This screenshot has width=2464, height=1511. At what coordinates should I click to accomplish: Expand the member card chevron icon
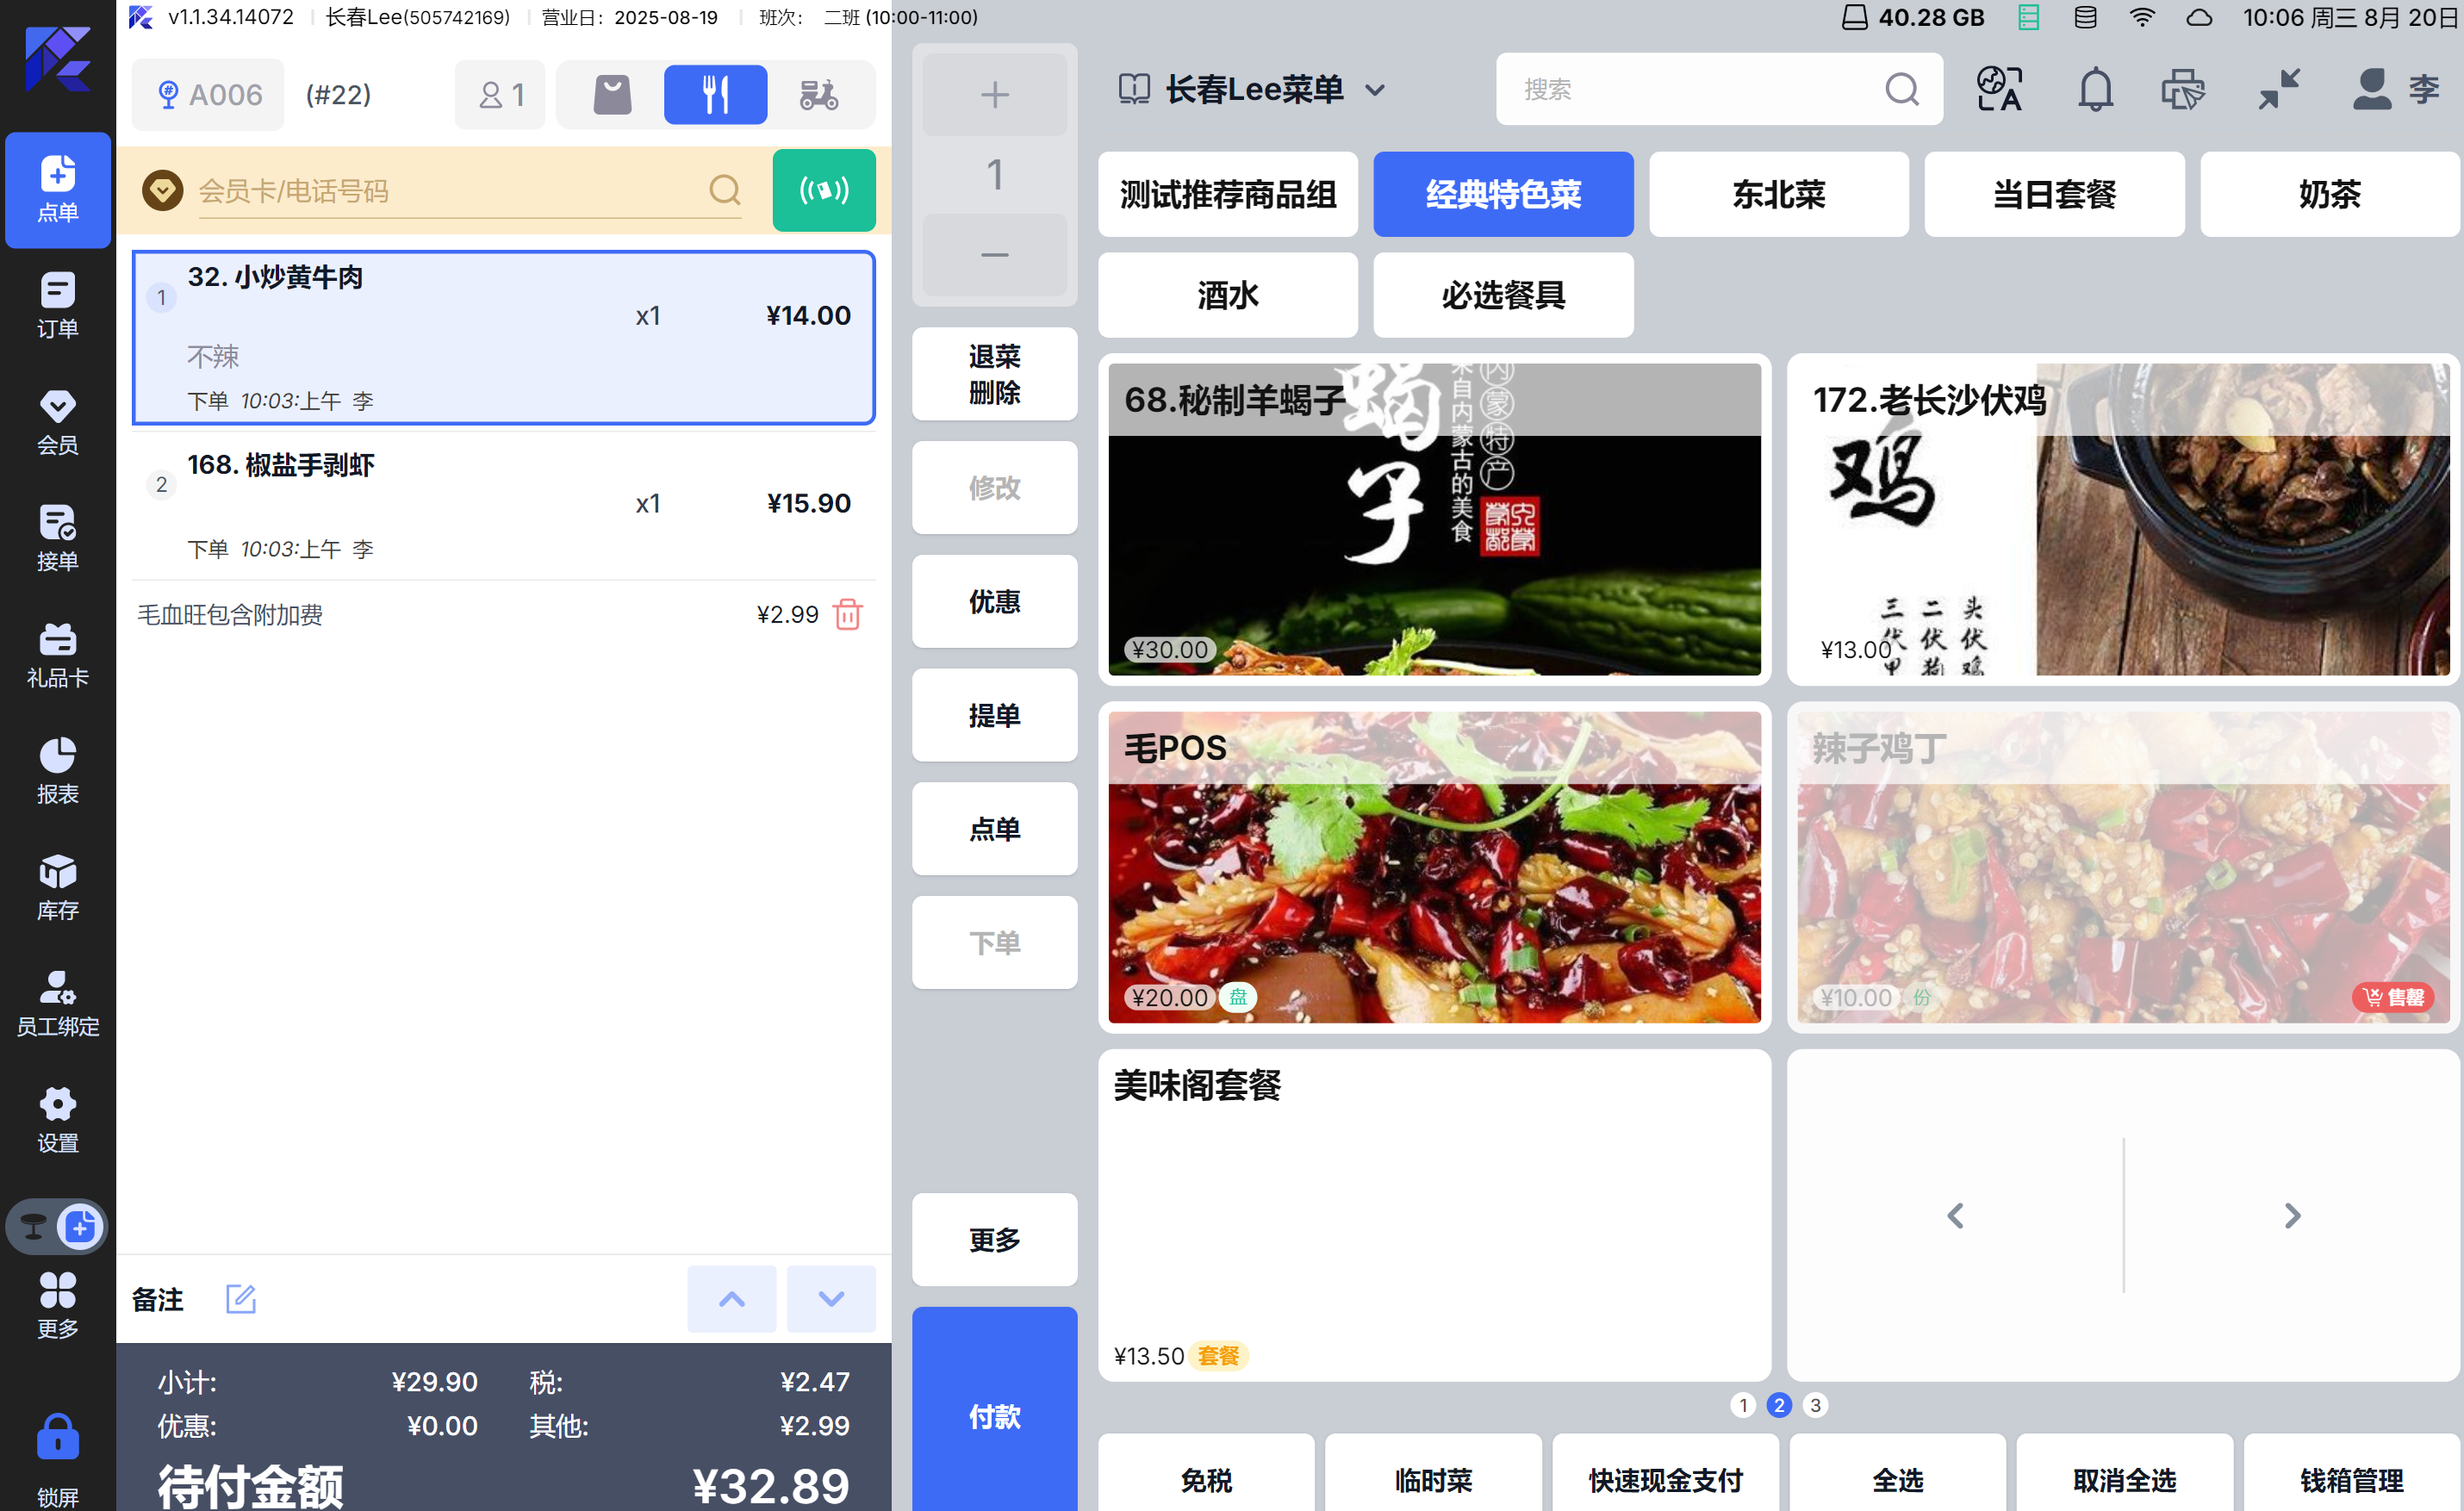pos(162,190)
